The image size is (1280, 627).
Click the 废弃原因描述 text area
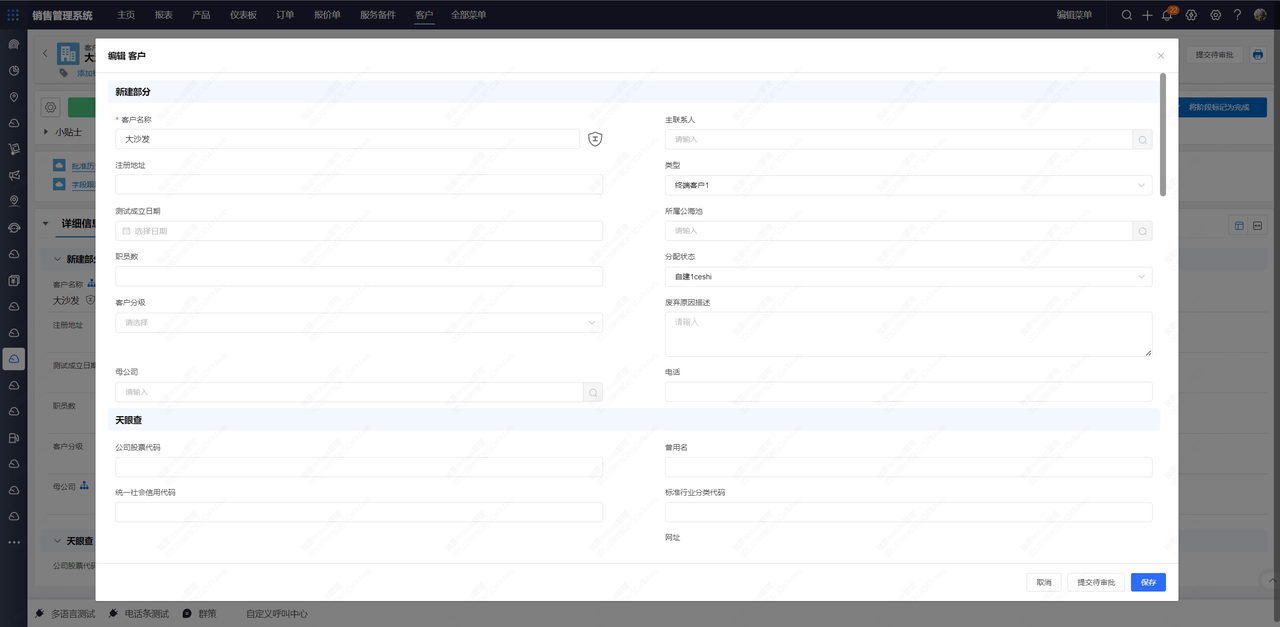coord(908,334)
